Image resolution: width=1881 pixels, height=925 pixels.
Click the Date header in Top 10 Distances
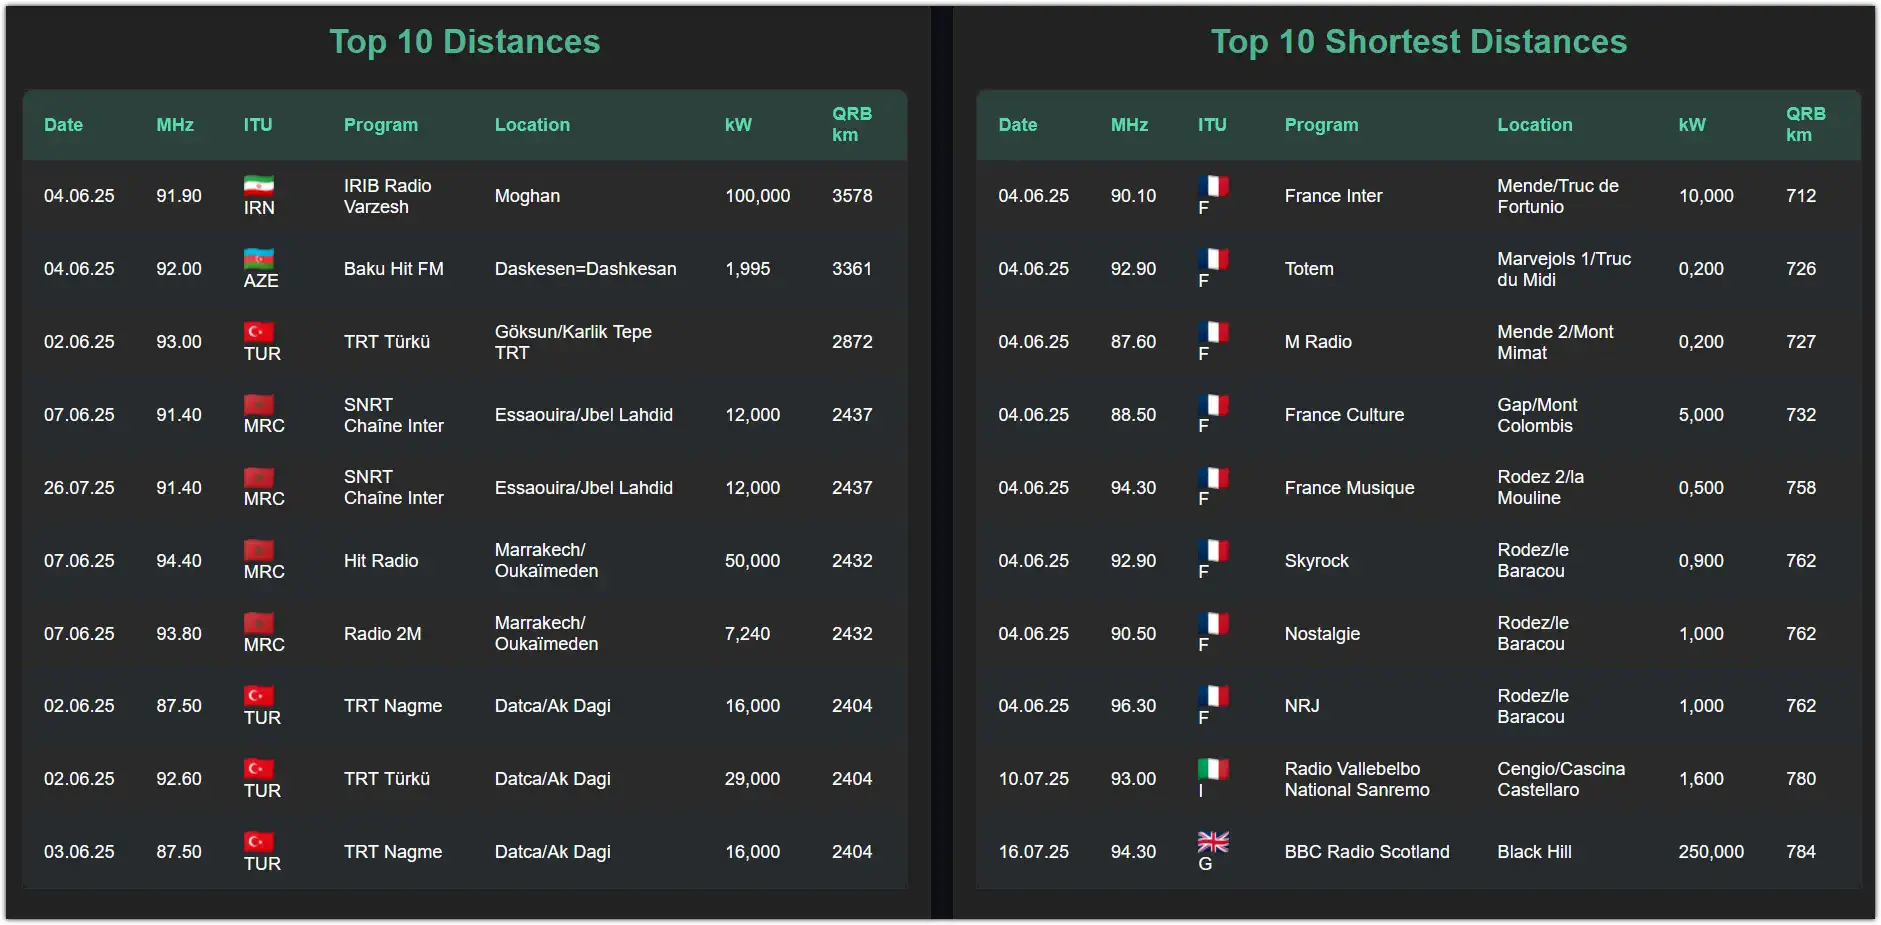[63, 125]
